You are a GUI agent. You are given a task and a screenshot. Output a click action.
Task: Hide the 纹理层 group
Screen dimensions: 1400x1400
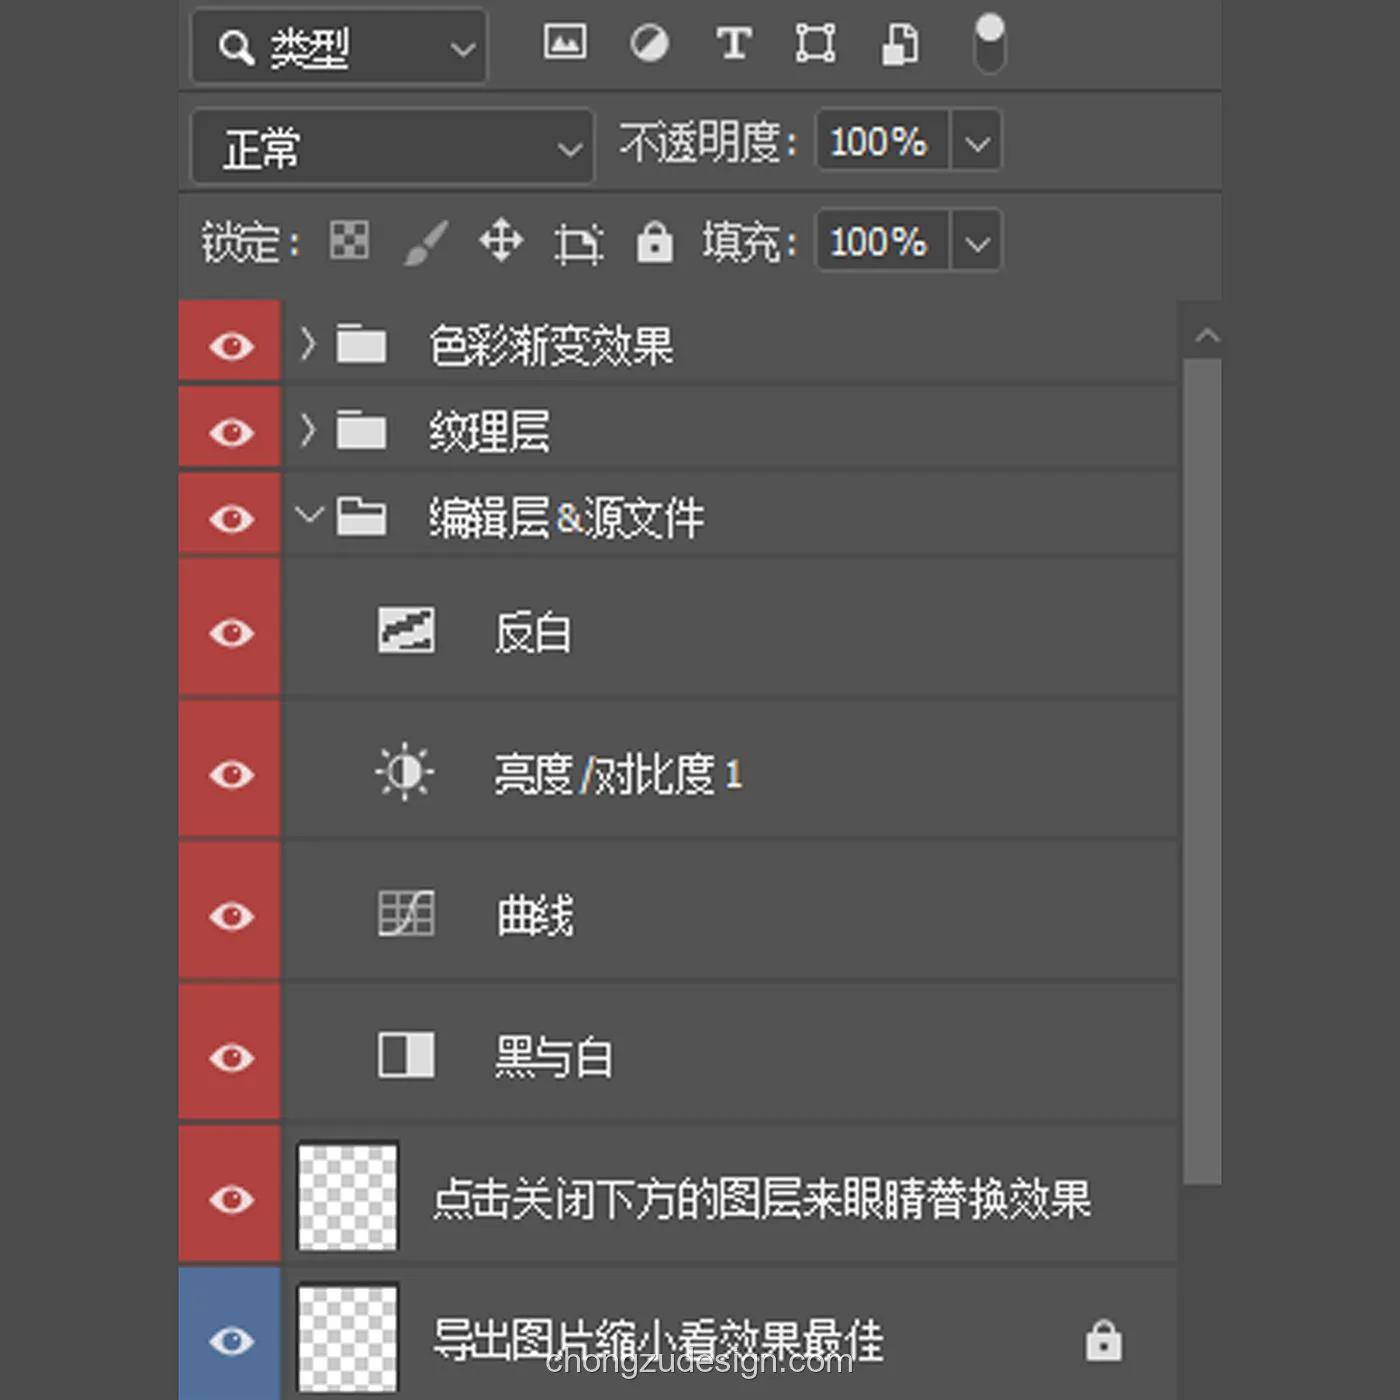(x=231, y=432)
